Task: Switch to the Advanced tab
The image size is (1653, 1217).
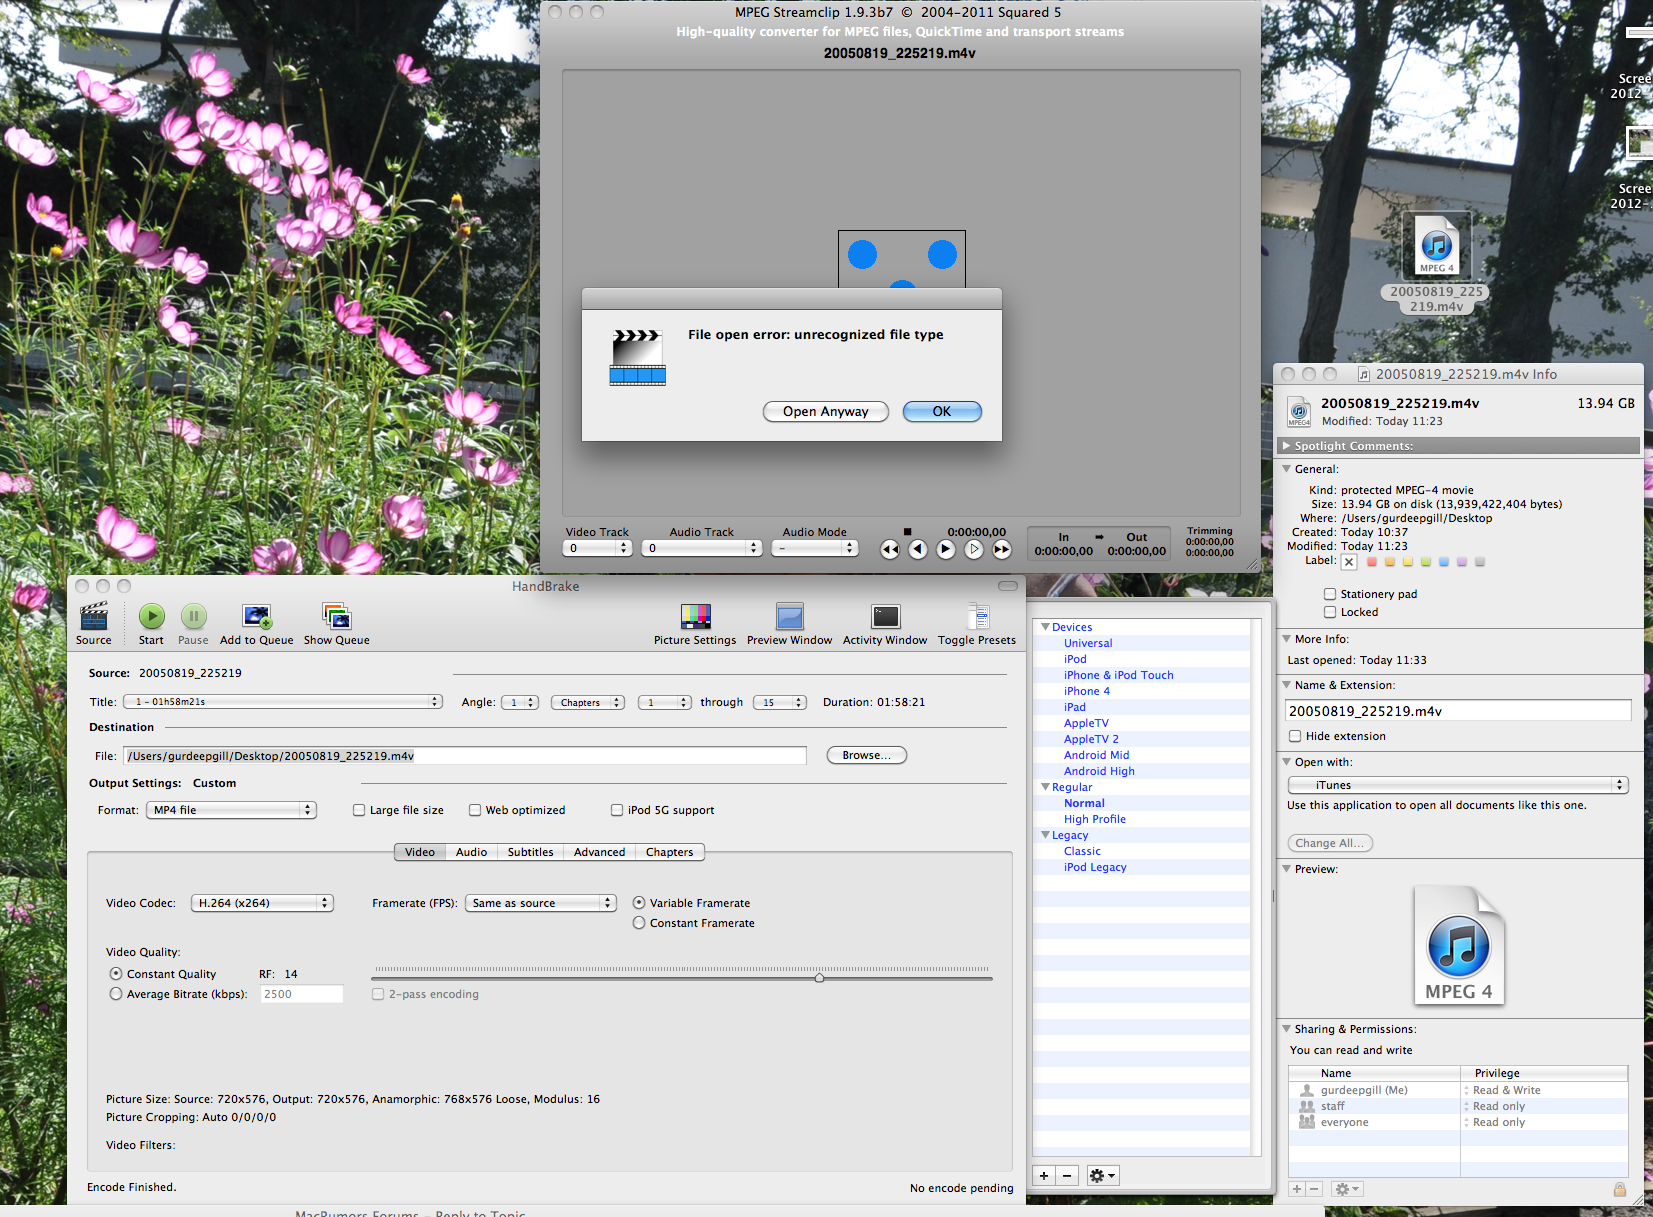Action: 599,852
